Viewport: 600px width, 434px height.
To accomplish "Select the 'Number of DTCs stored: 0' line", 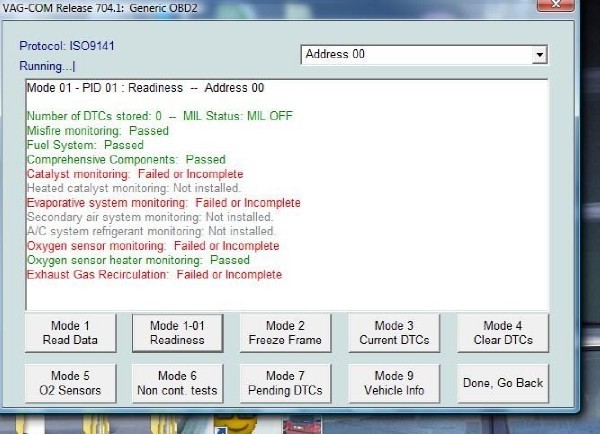I will click(x=160, y=116).
